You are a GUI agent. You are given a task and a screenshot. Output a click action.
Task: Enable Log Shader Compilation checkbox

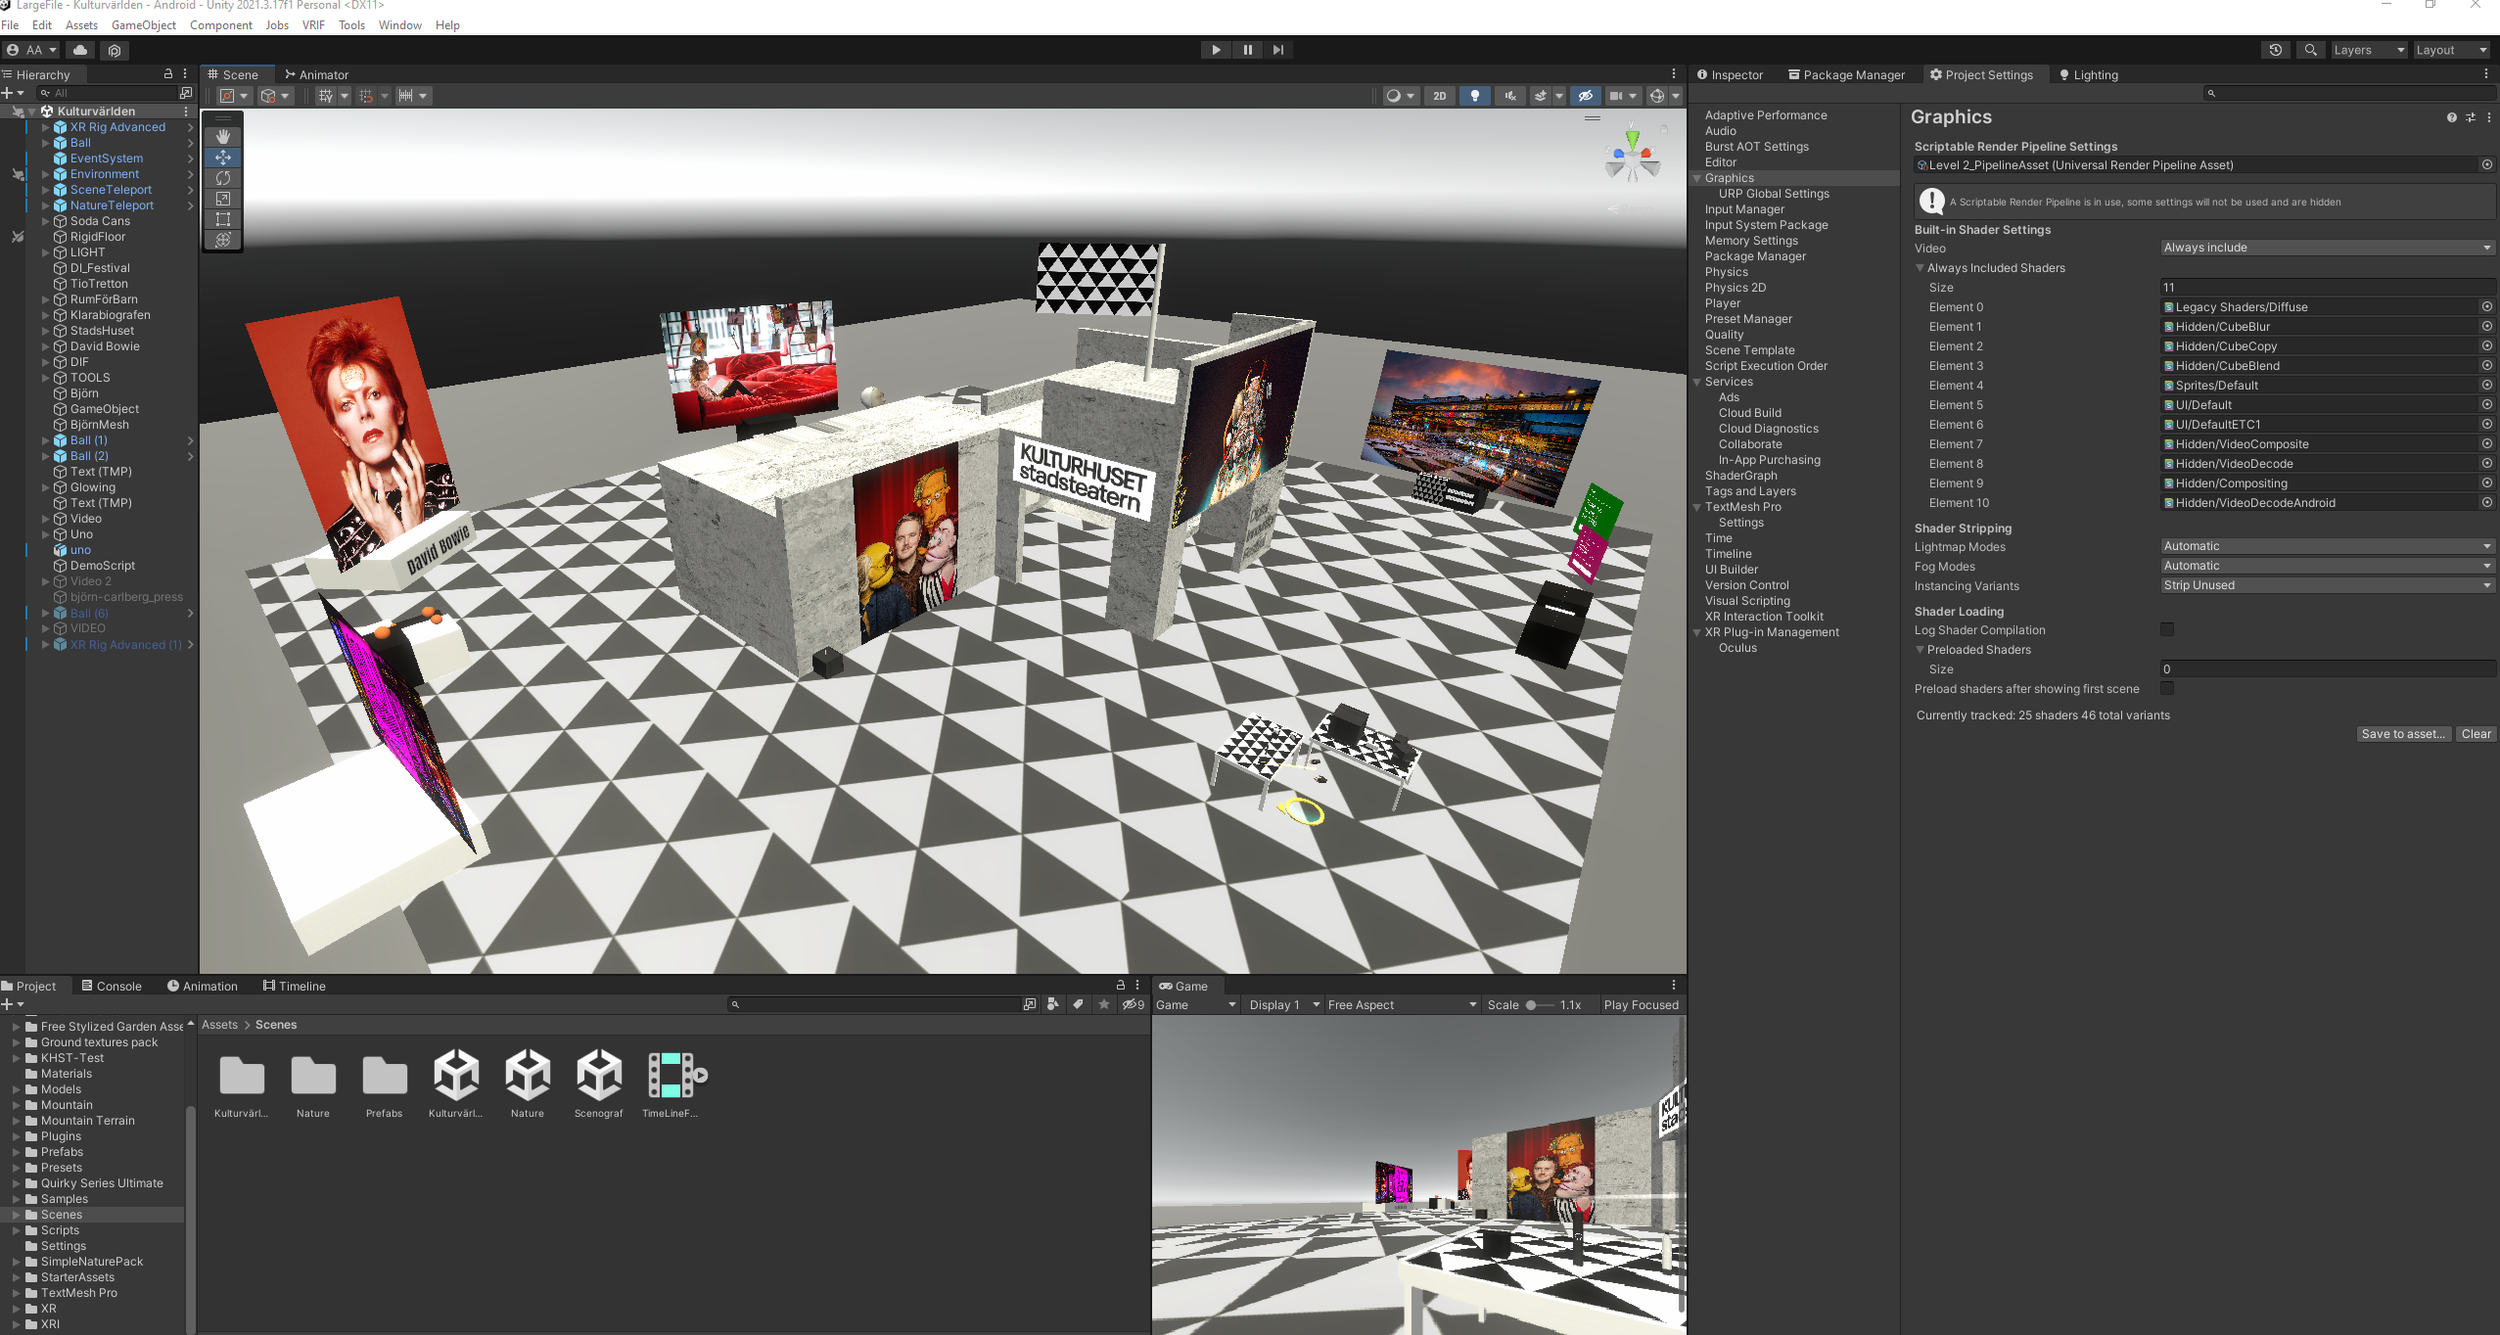point(2167,630)
